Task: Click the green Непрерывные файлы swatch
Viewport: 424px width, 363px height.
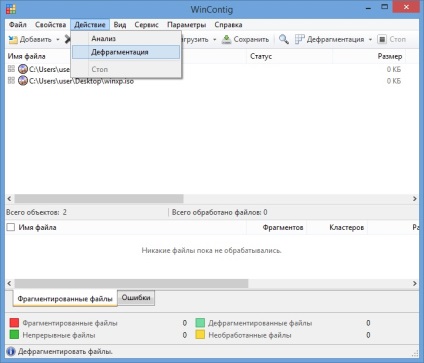Action: (14, 335)
